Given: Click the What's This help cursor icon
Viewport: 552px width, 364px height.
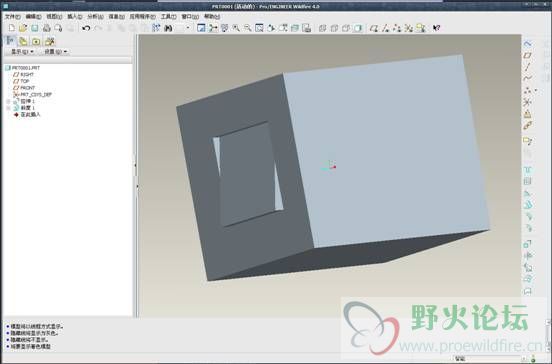Looking at the screenshot, I should coord(436,28).
